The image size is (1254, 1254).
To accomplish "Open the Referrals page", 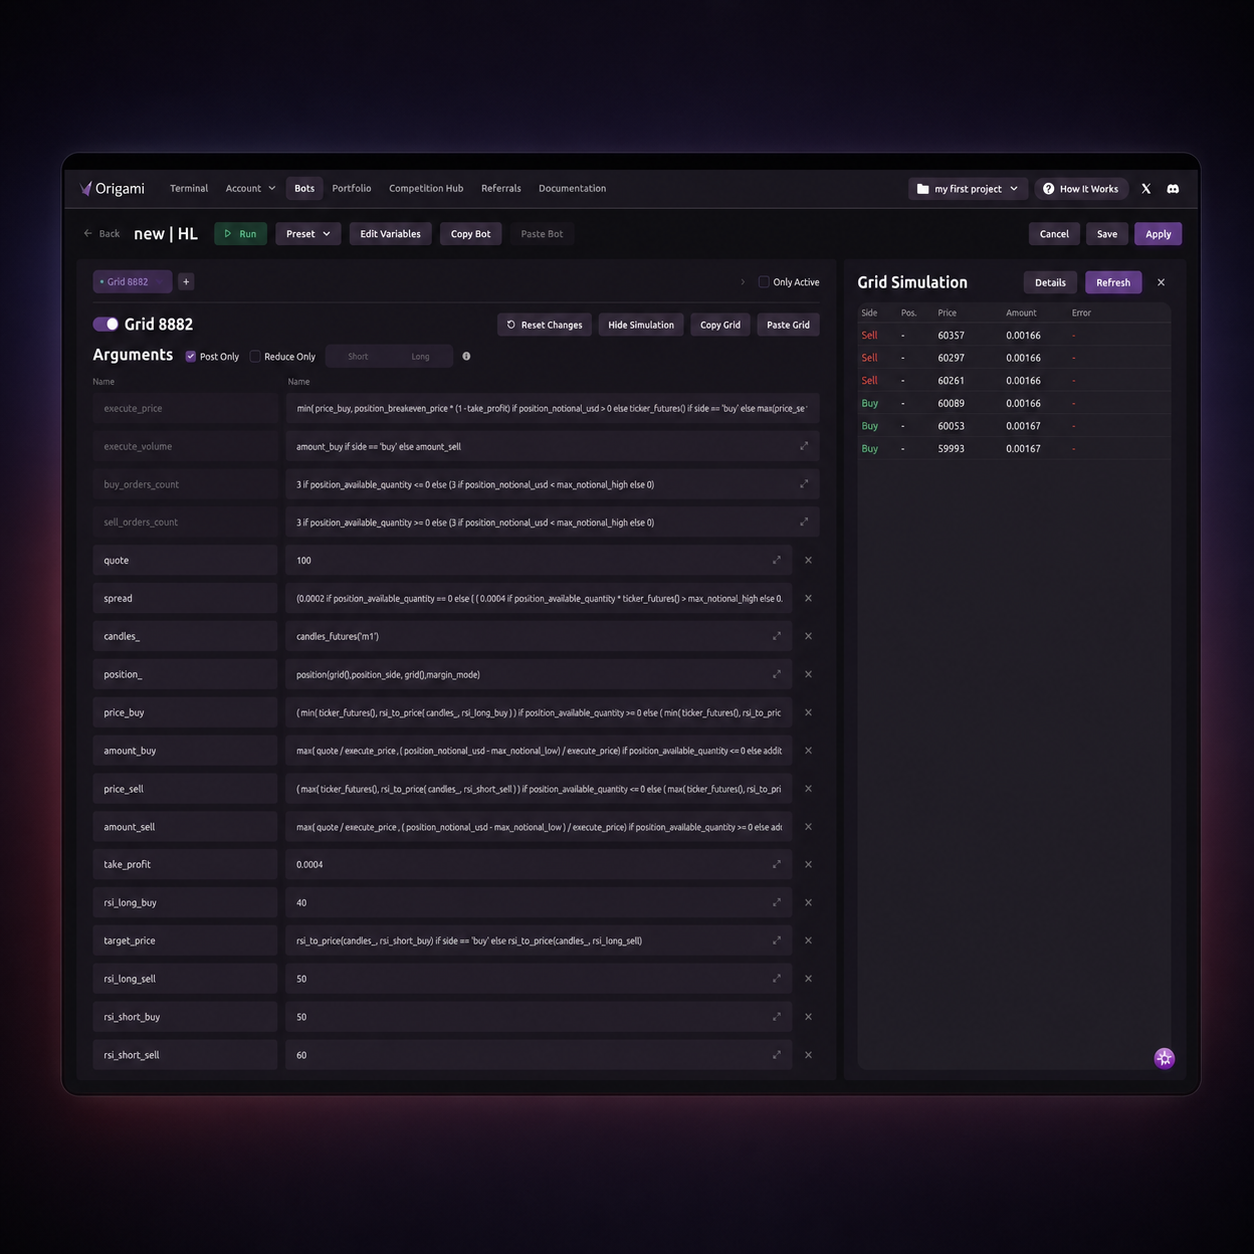I will (501, 188).
